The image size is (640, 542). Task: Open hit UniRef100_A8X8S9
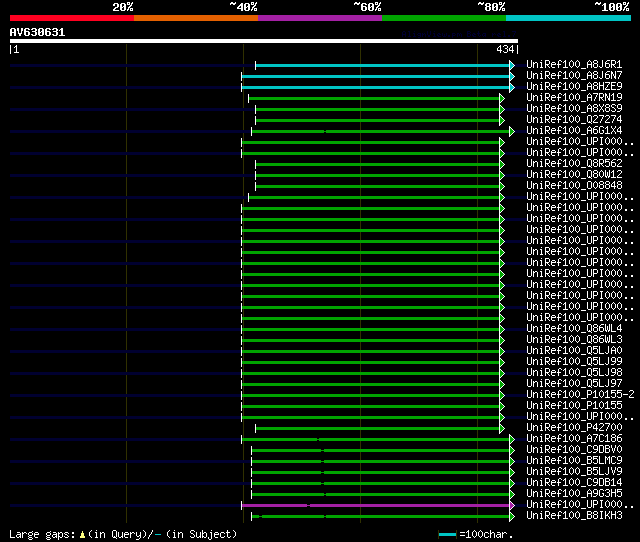click(x=574, y=109)
